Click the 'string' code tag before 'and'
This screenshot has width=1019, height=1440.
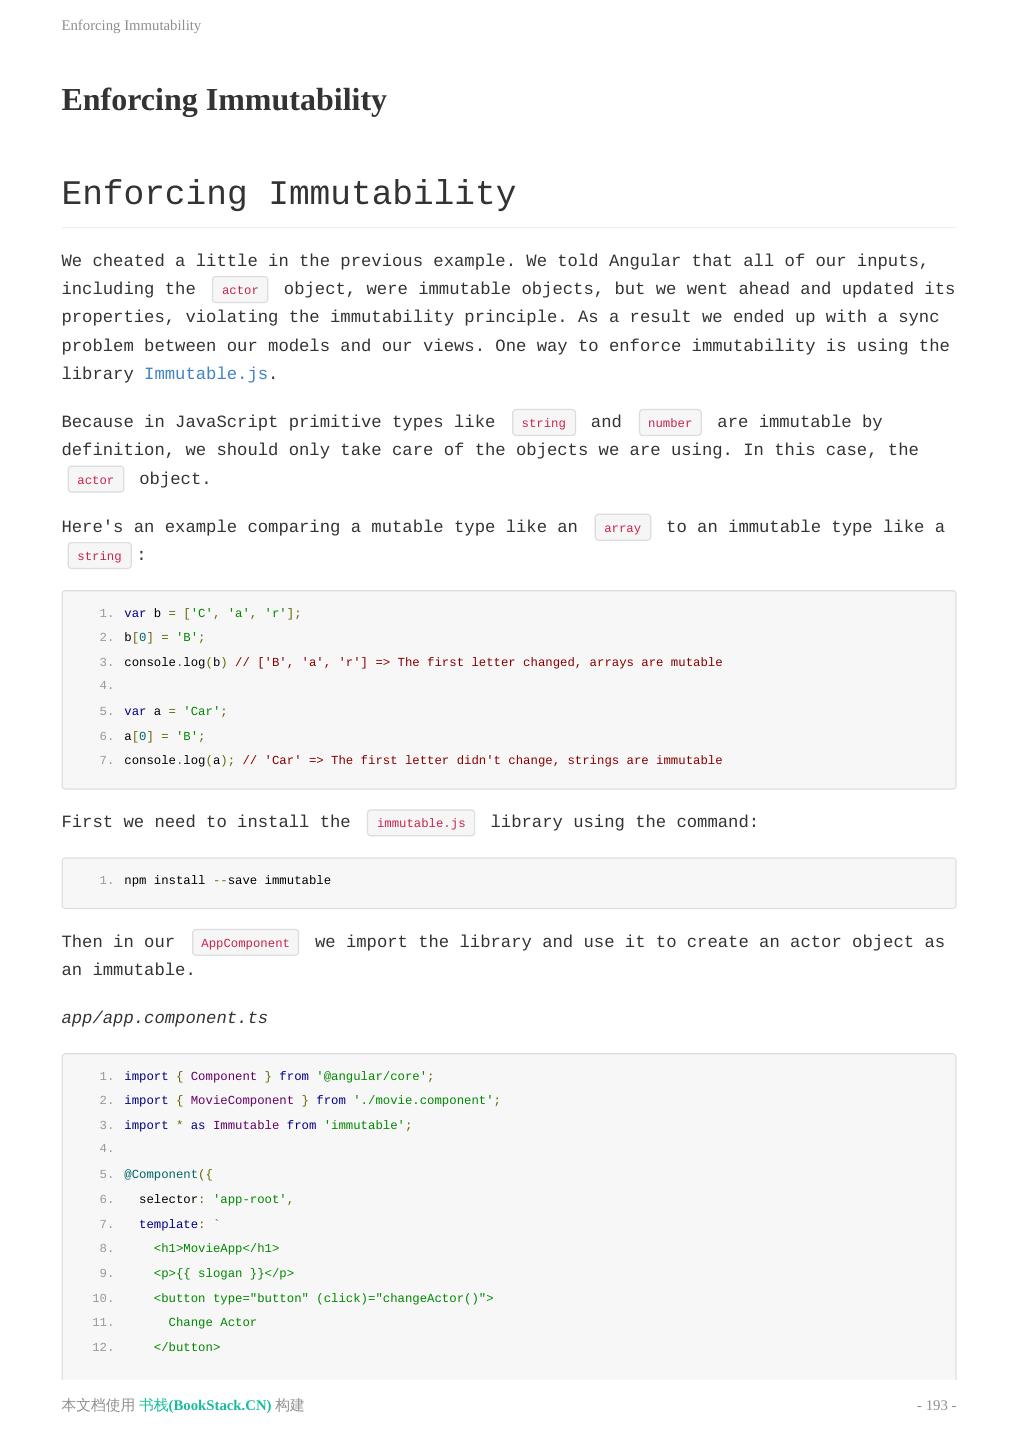point(543,423)
